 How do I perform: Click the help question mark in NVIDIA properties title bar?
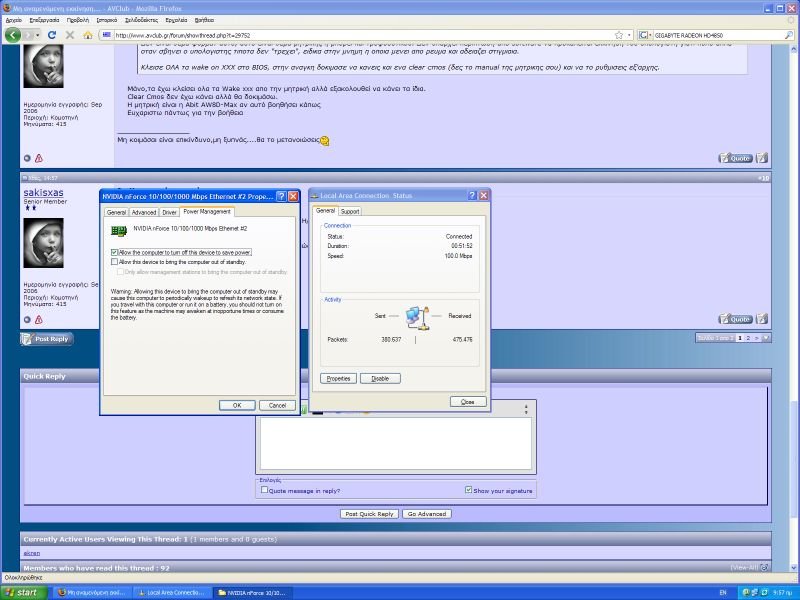[x=281, y=196]
